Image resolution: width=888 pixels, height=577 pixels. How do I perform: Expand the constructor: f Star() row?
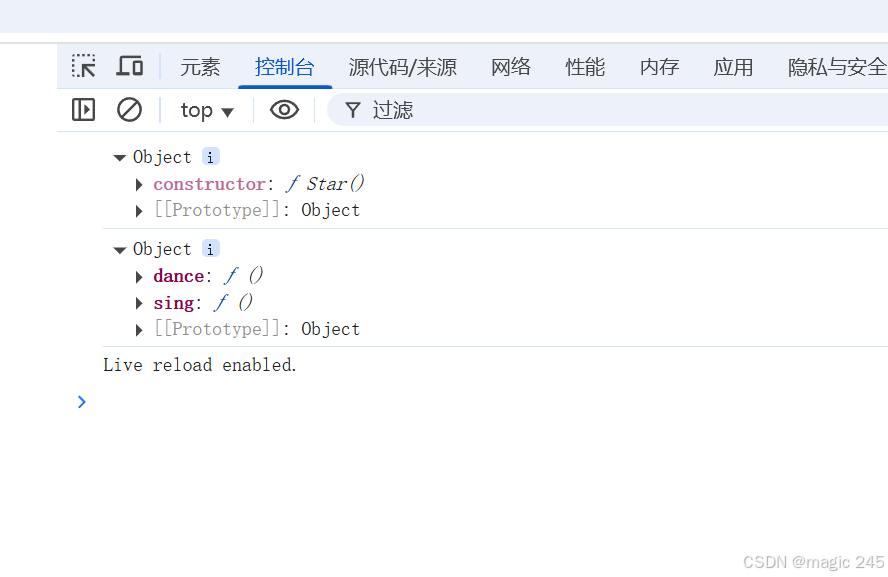(139, 185)
